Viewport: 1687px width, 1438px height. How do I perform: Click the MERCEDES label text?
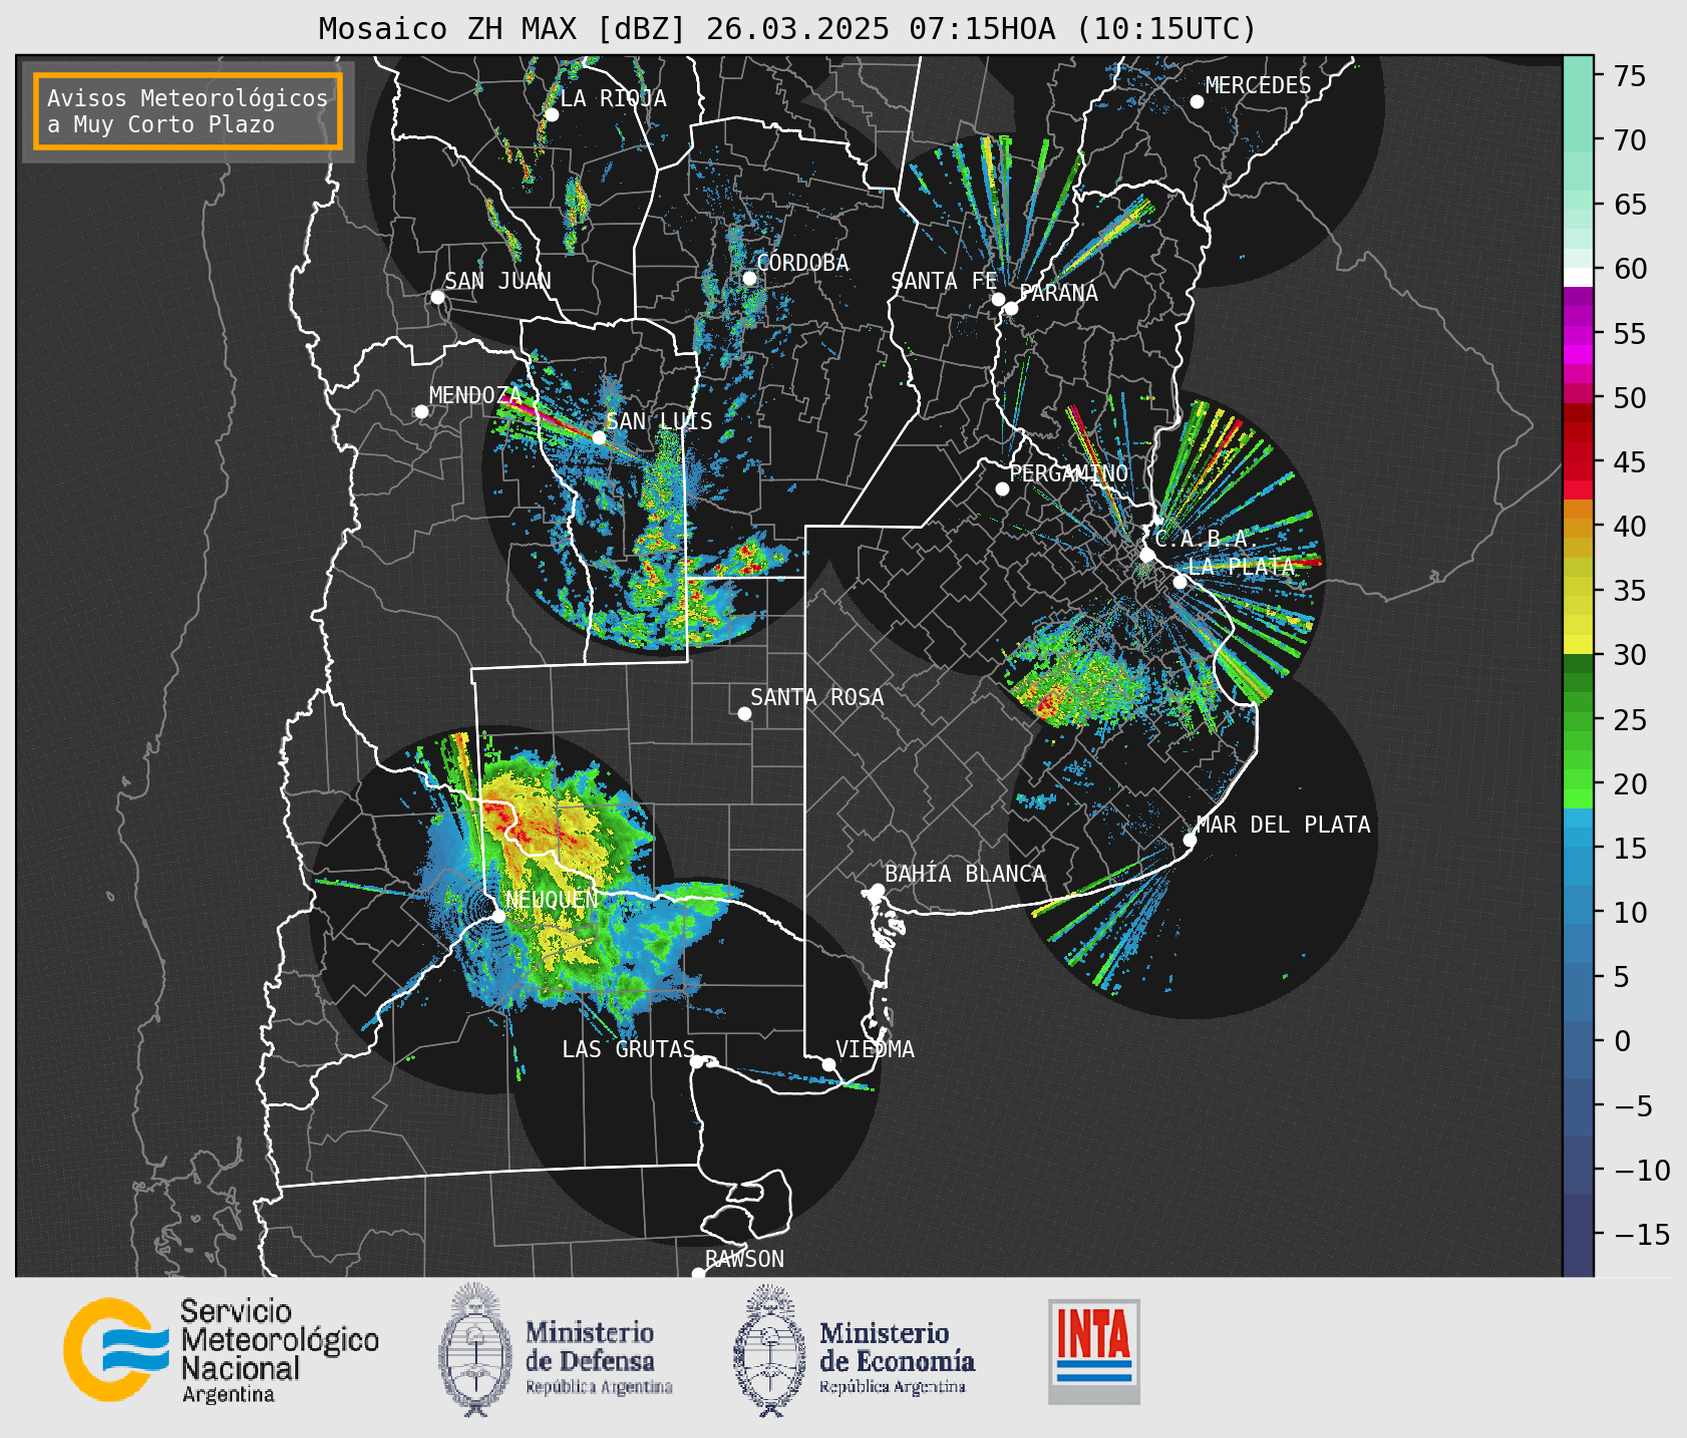(1258, 86)
